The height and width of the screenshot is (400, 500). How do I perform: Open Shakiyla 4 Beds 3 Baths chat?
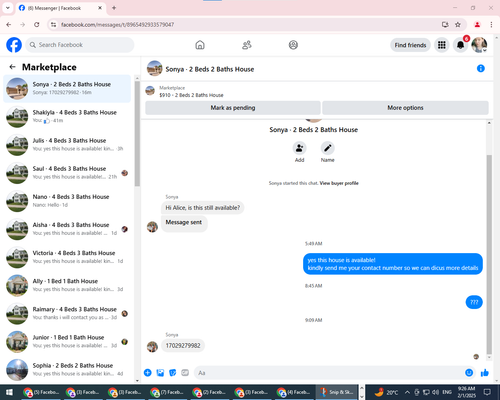67,117
